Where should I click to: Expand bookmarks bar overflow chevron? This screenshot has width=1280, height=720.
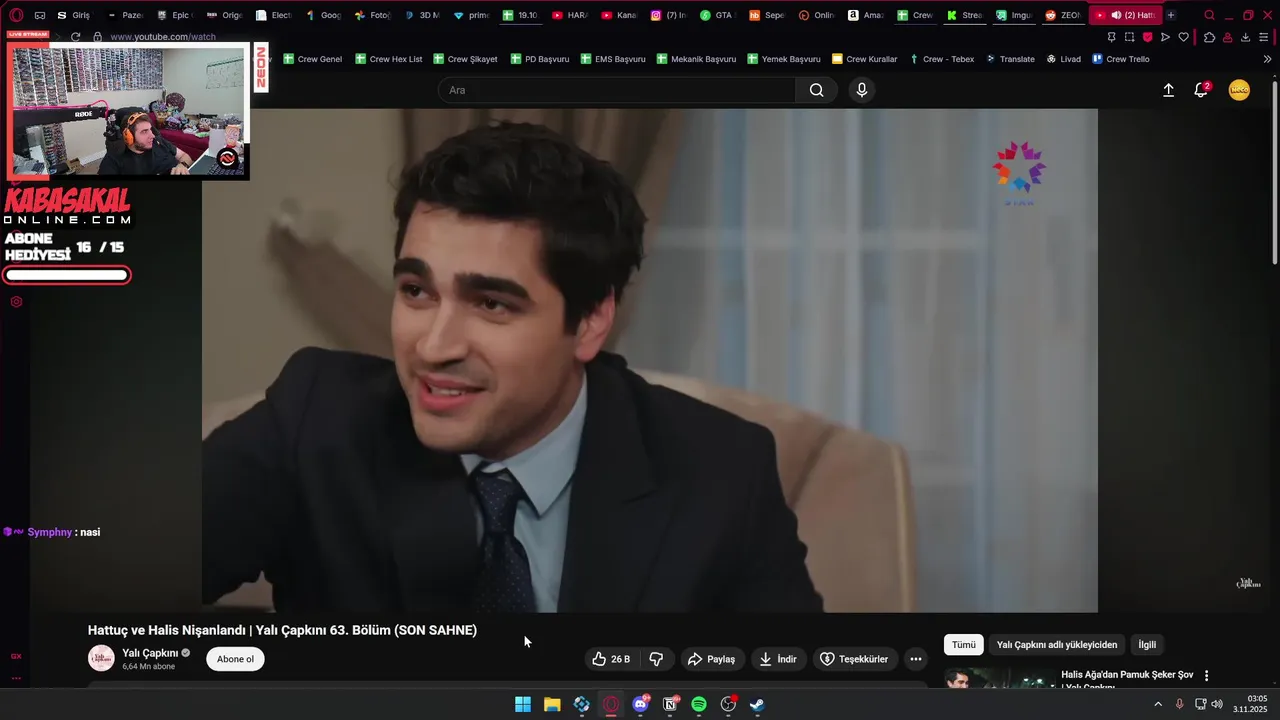1268,59
